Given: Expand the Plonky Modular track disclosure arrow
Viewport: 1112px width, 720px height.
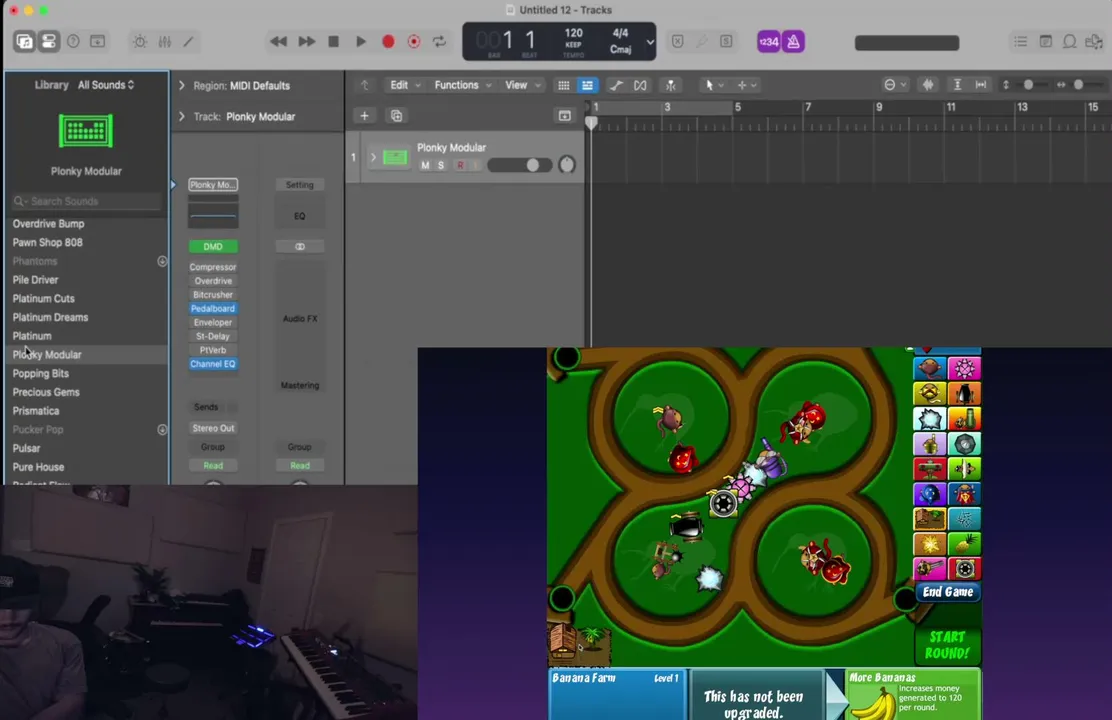Looking at the screenshot, I should pyautogui.click(x=373, y=157).
